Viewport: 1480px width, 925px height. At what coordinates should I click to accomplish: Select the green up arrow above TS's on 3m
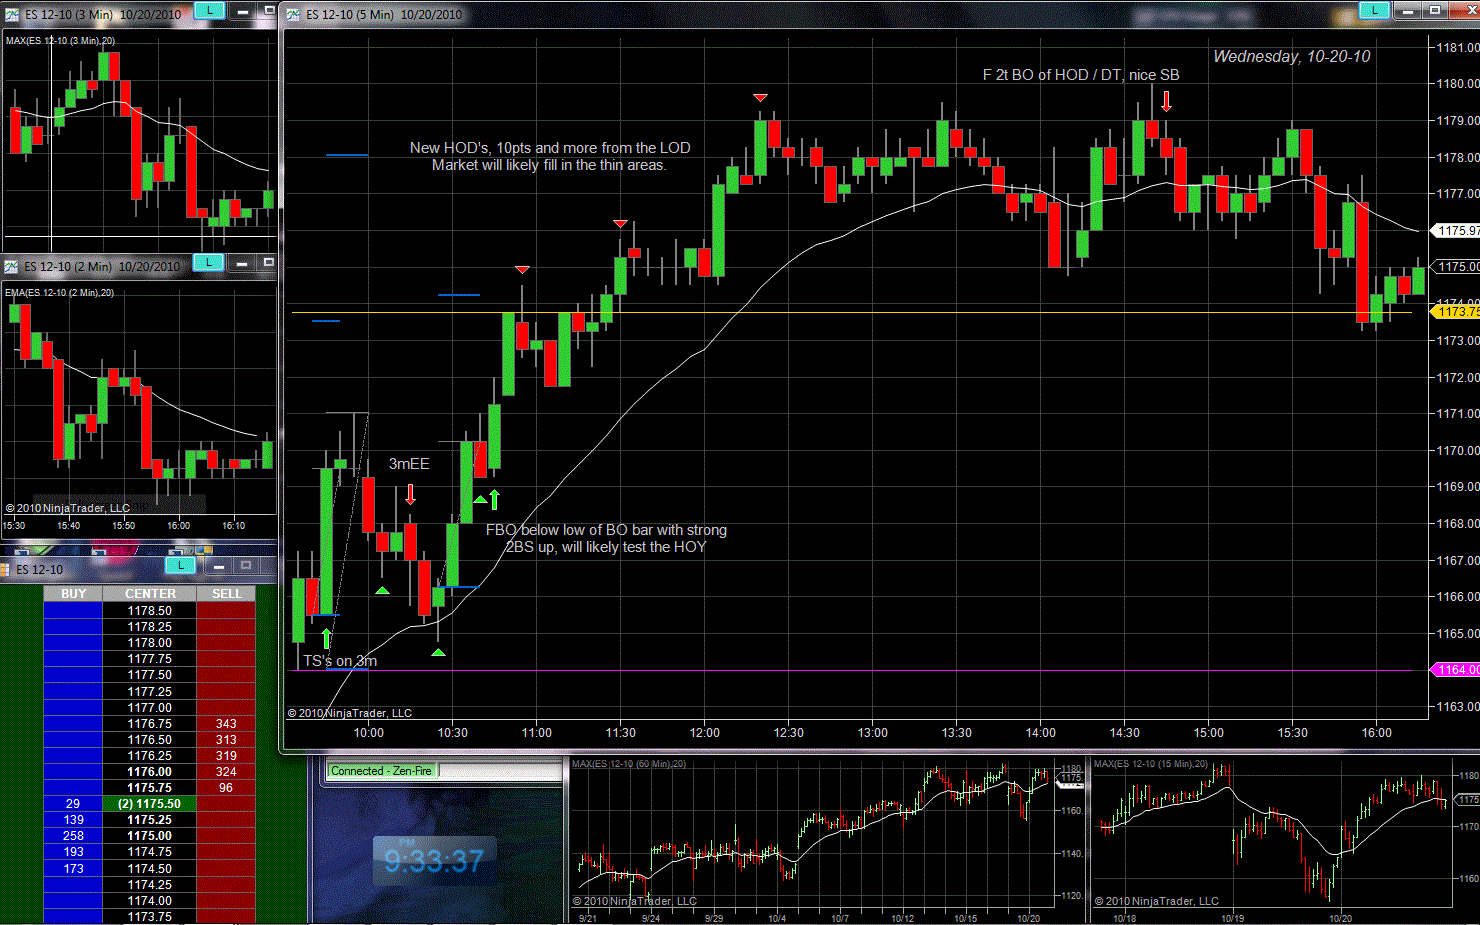(326, 638)
